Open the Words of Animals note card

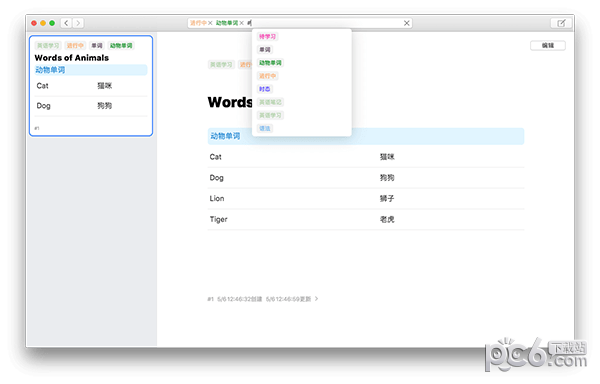pyautogui.click(x=91, y=86)
